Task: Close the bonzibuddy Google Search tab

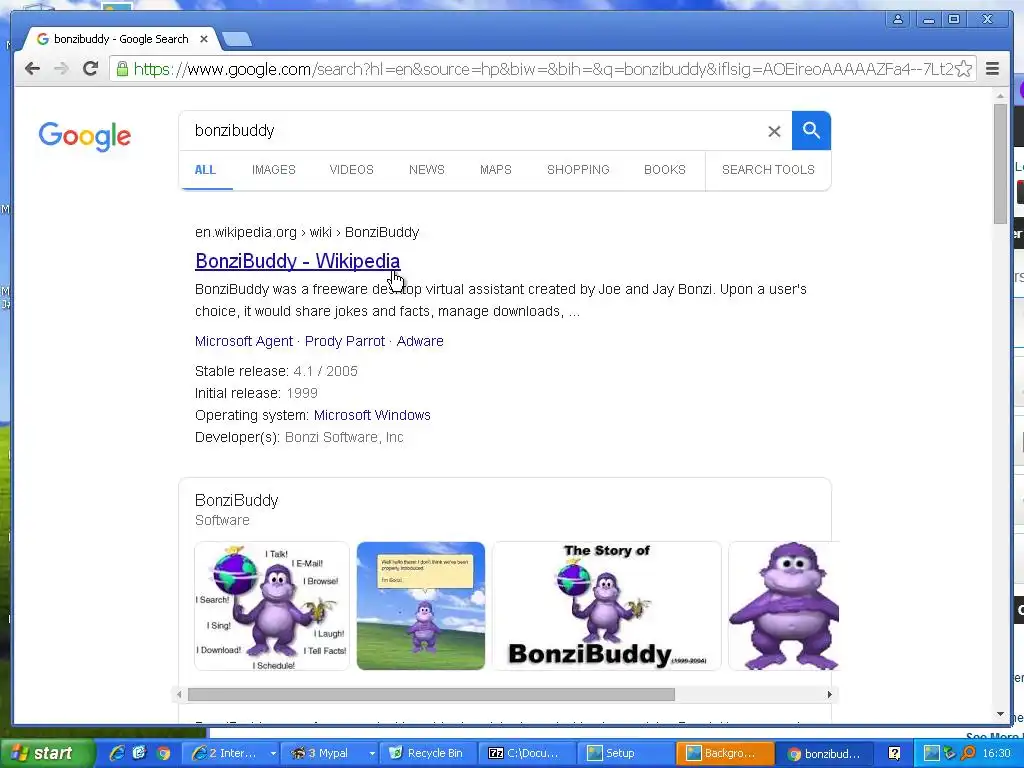Action: point(204,39)
